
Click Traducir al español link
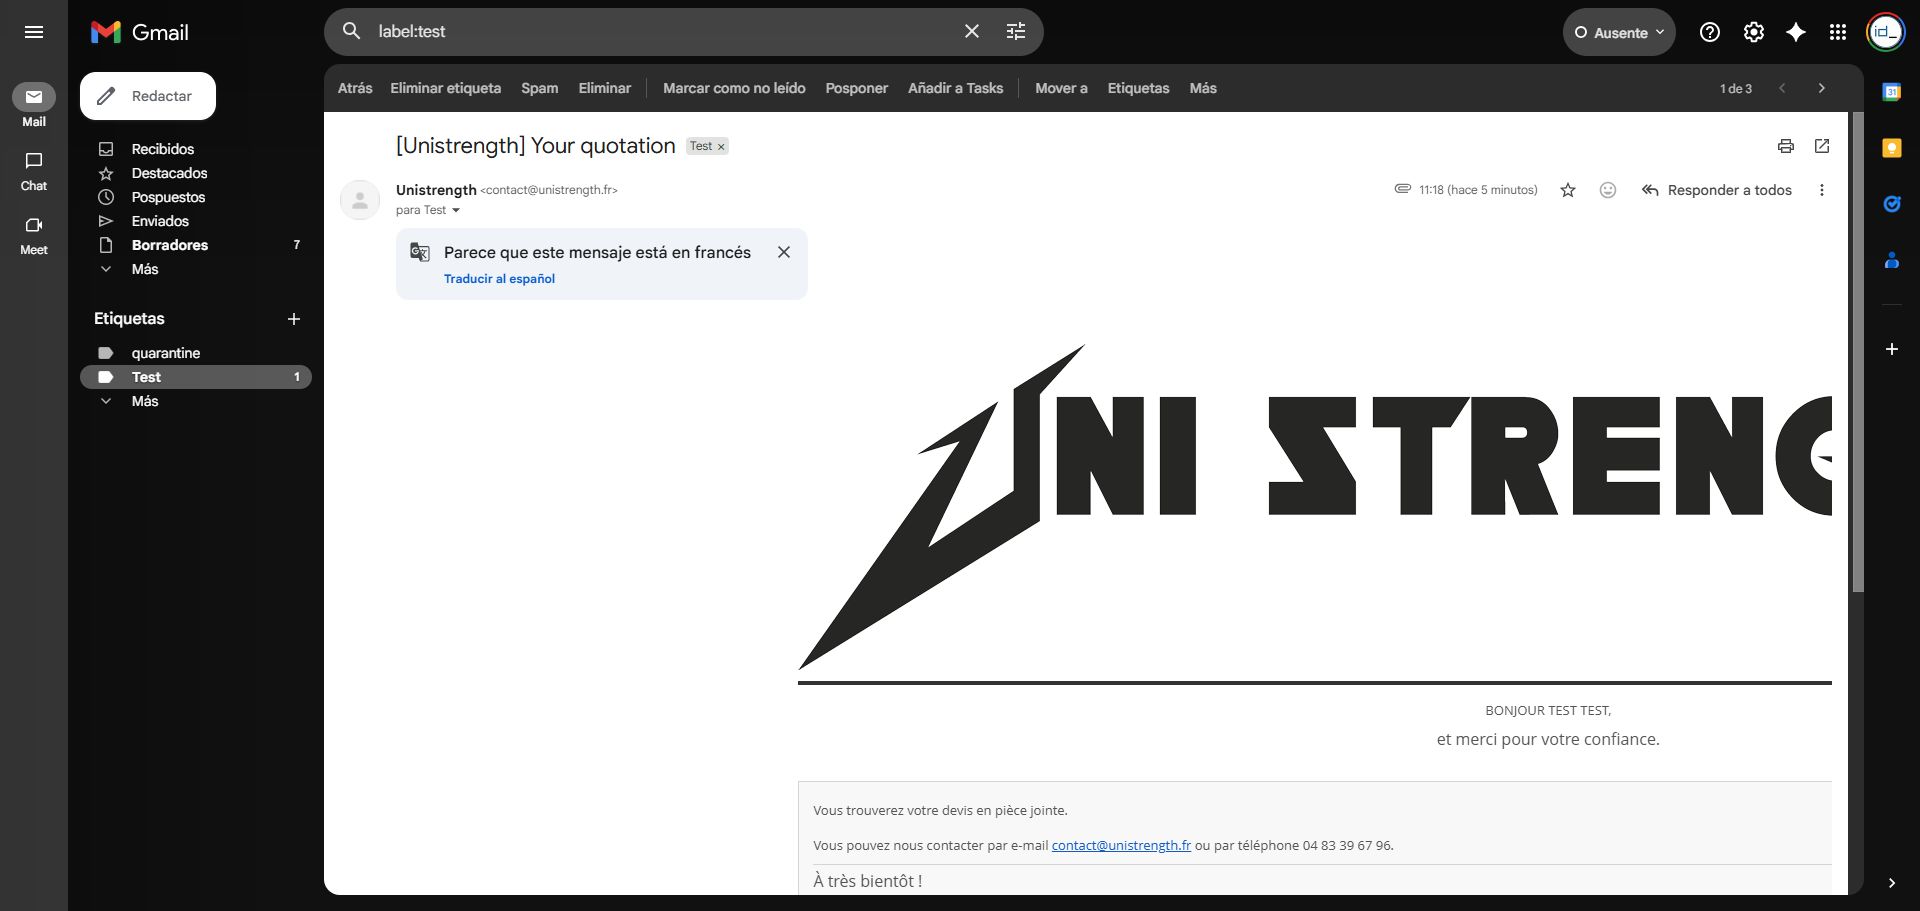(499, 279)
